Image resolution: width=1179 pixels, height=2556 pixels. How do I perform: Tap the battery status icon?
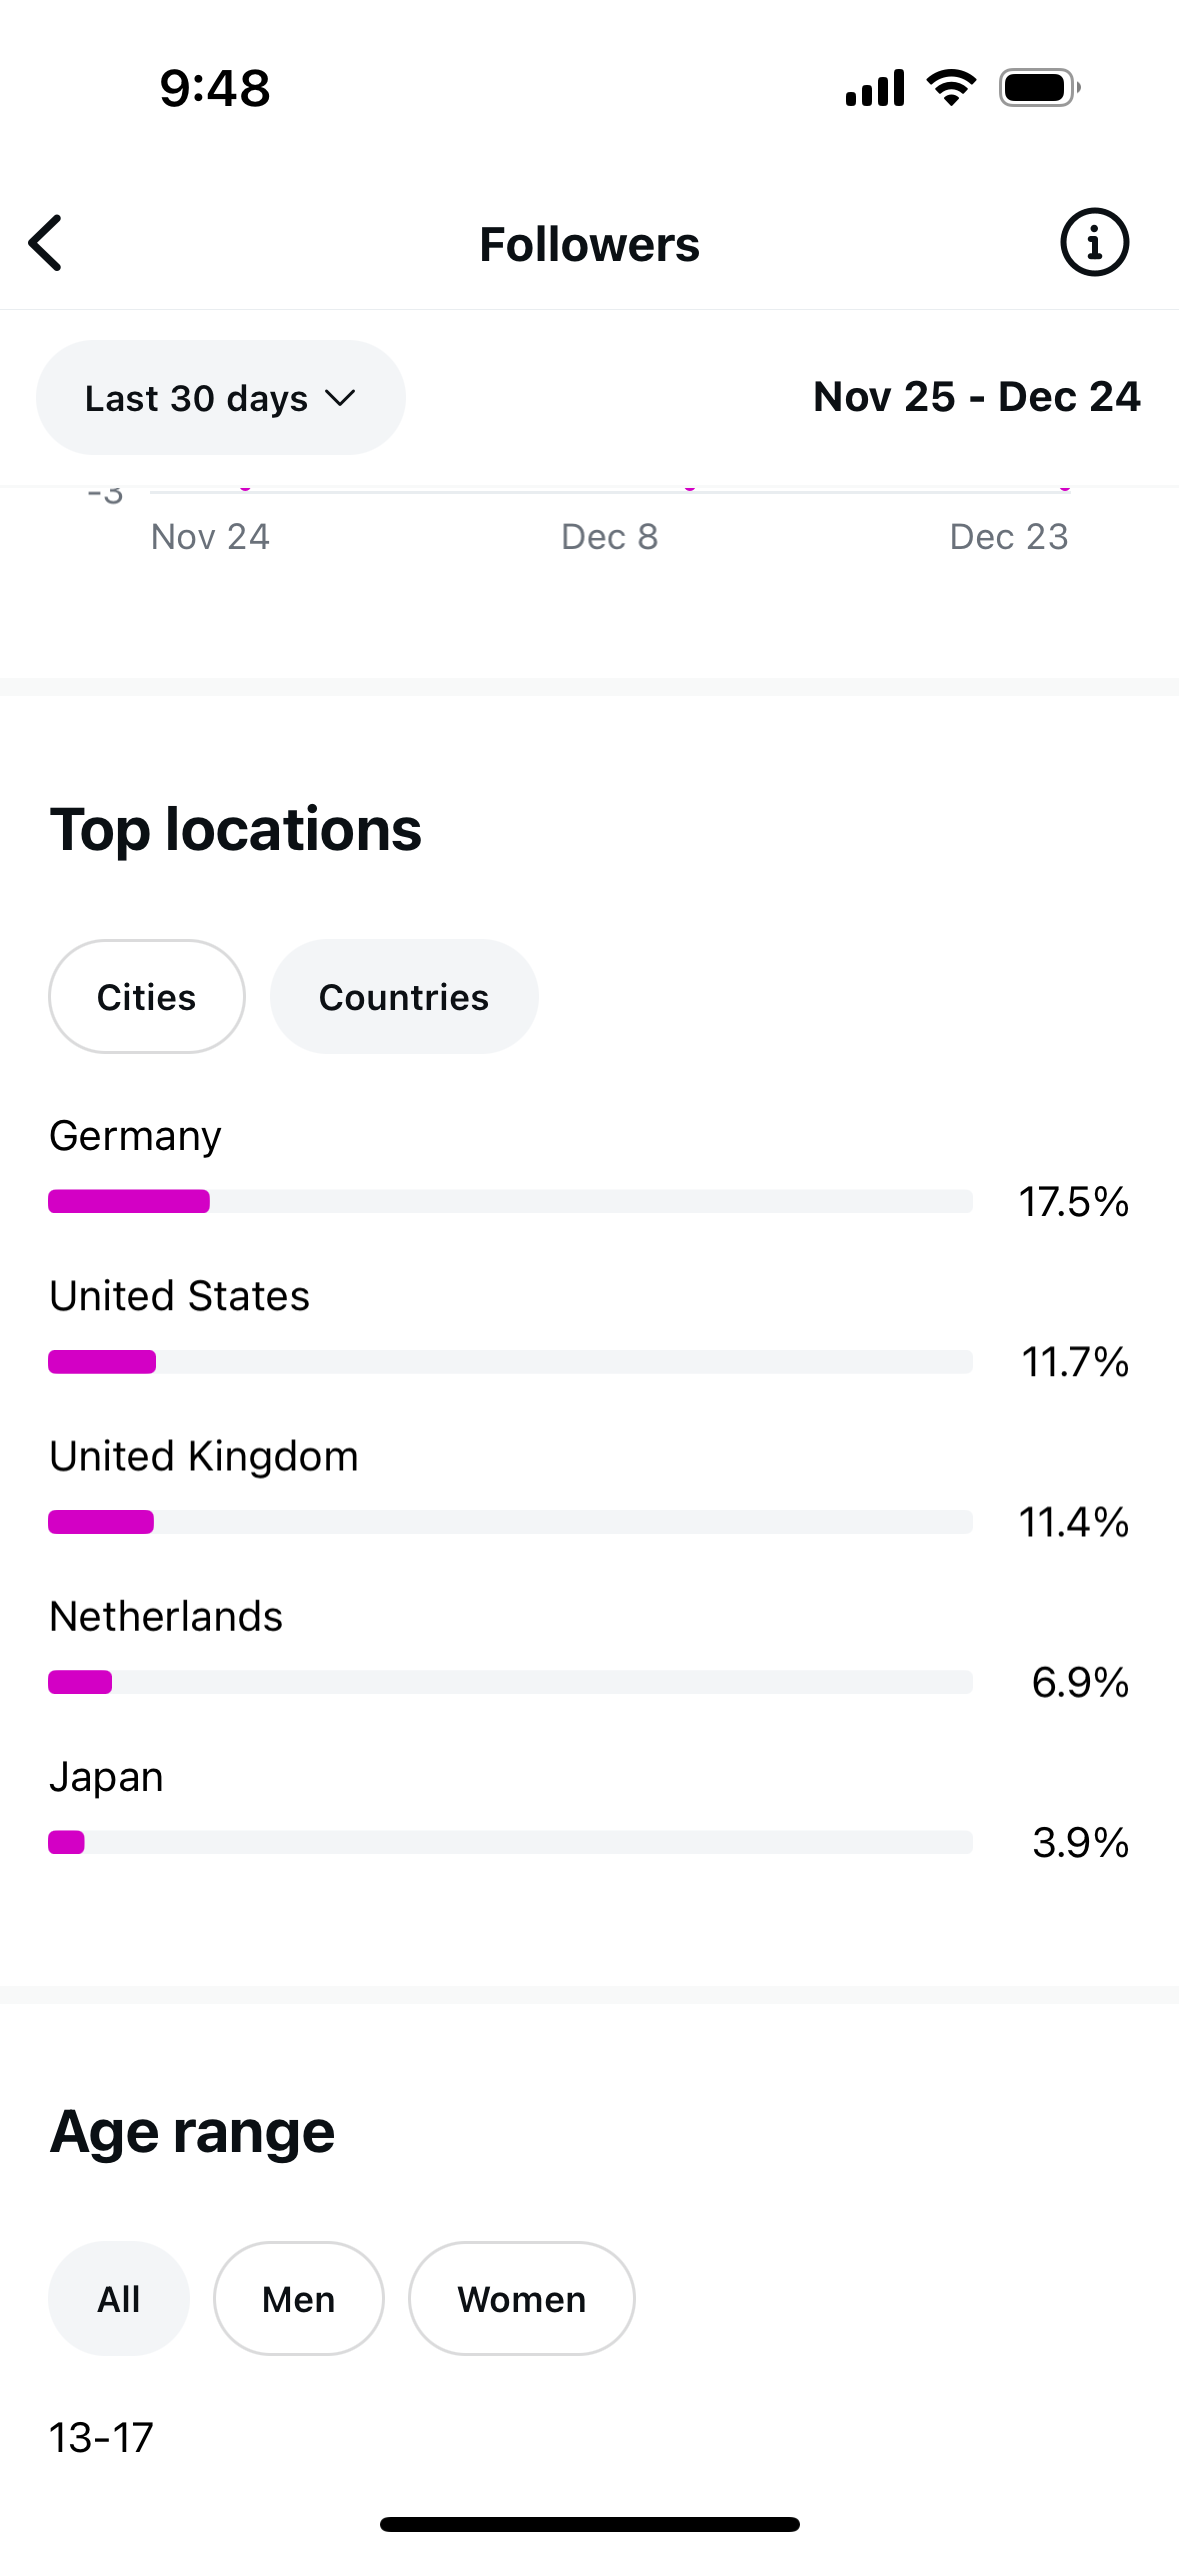[x=1039, y=88]
